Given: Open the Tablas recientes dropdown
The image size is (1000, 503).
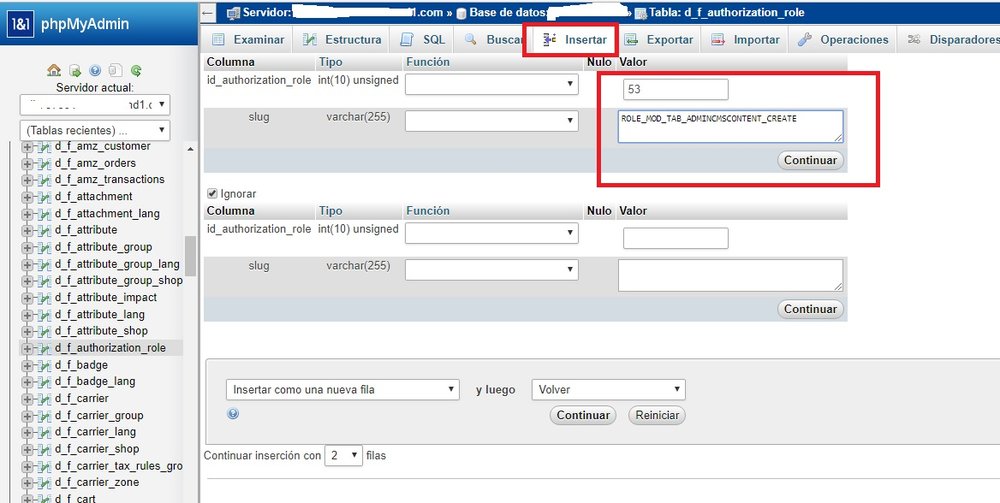Looking at the screenshot, I should pyautogui.click(x=95, y=130).
